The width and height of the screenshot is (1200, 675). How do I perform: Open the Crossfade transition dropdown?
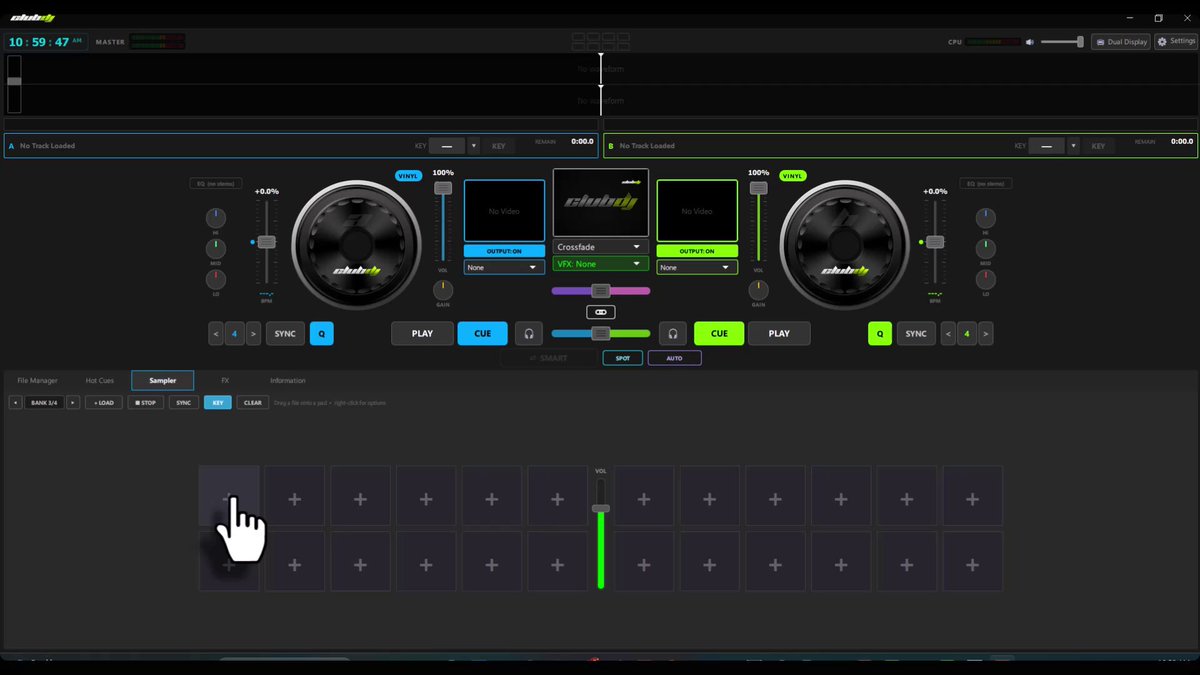tap(600, 247)
